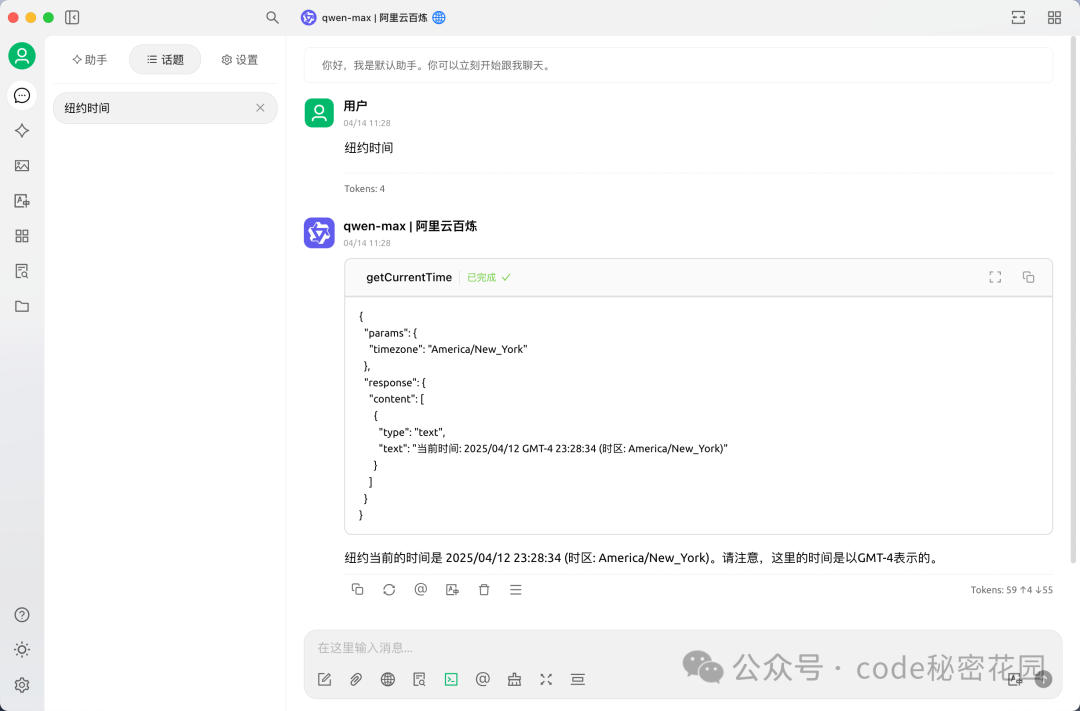Clear messages with broom icon
Viewport: 1080px width, 711px height.
(x=515, y=680)
